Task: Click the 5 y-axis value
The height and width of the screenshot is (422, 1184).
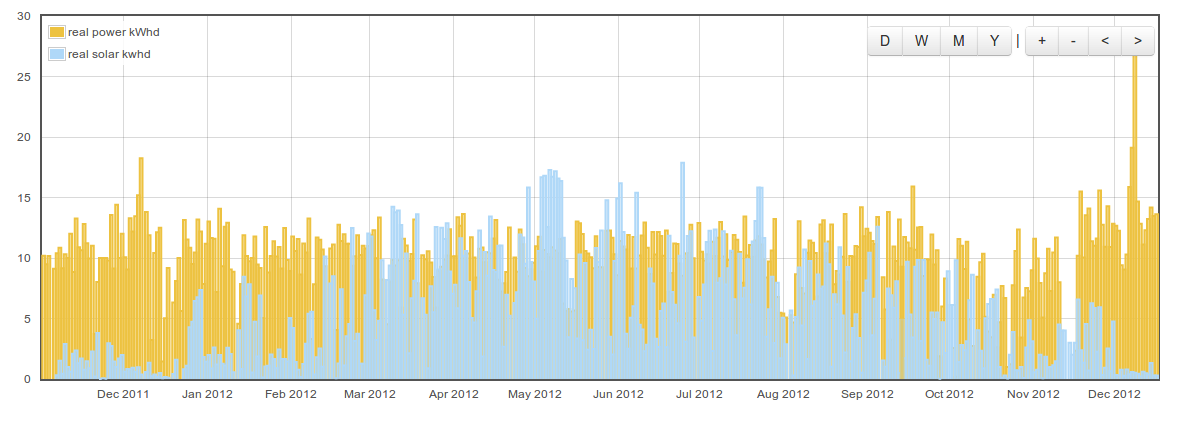Action: click(27, 319)
